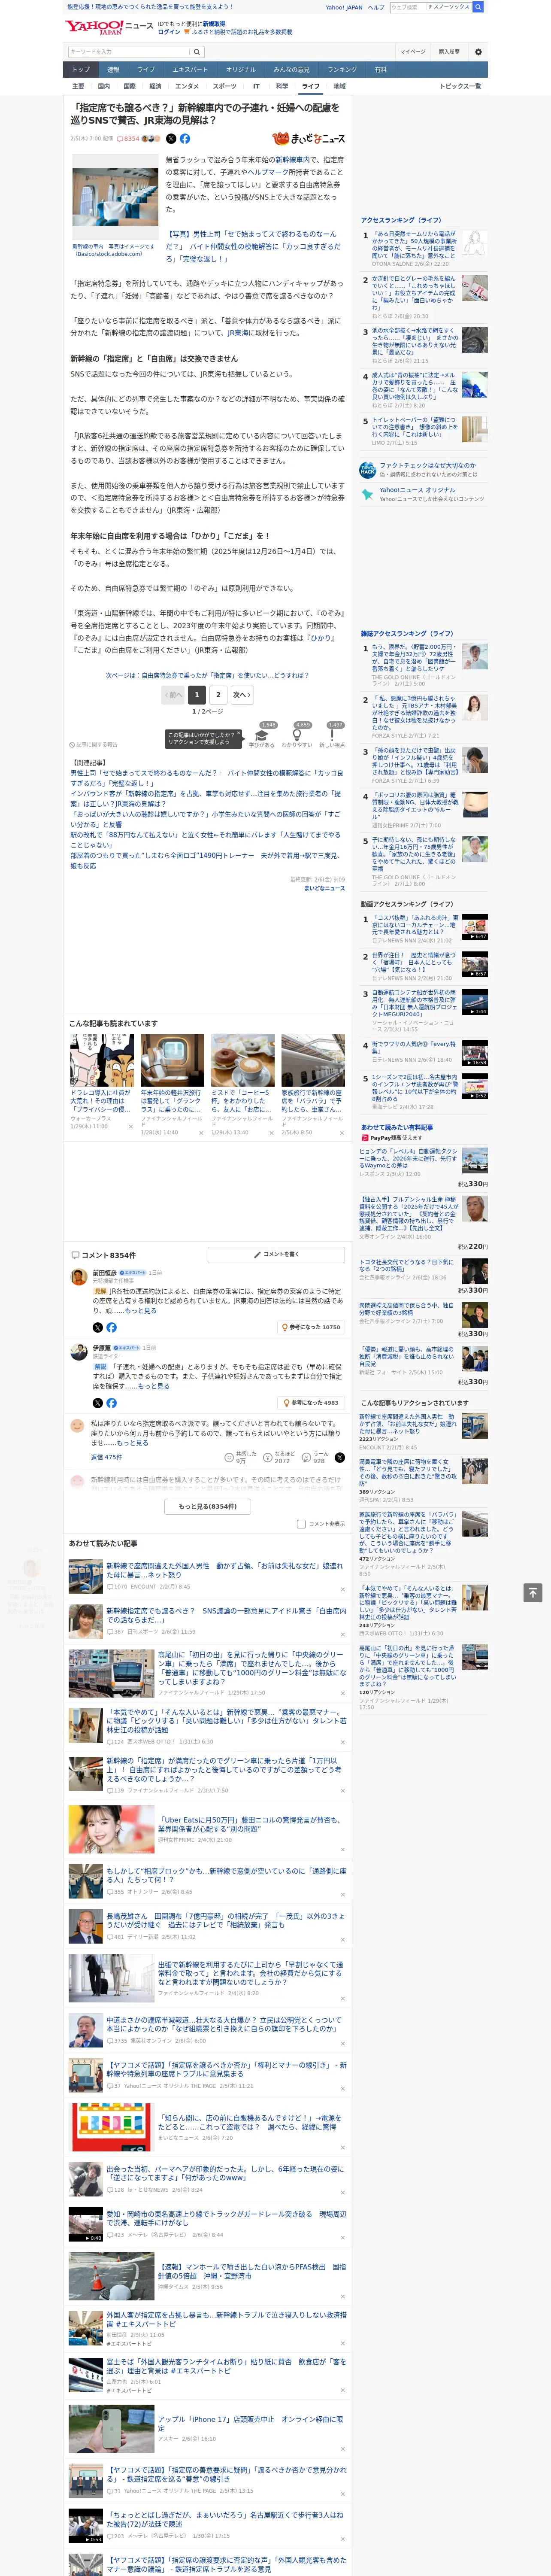Select エンタメ category
This screenshot has height=2576, width=551.
click(187, 86)
